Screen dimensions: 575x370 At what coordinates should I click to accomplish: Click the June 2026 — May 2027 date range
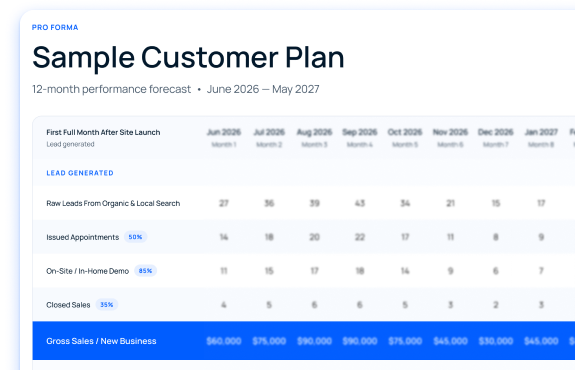(x=263, y=89)
